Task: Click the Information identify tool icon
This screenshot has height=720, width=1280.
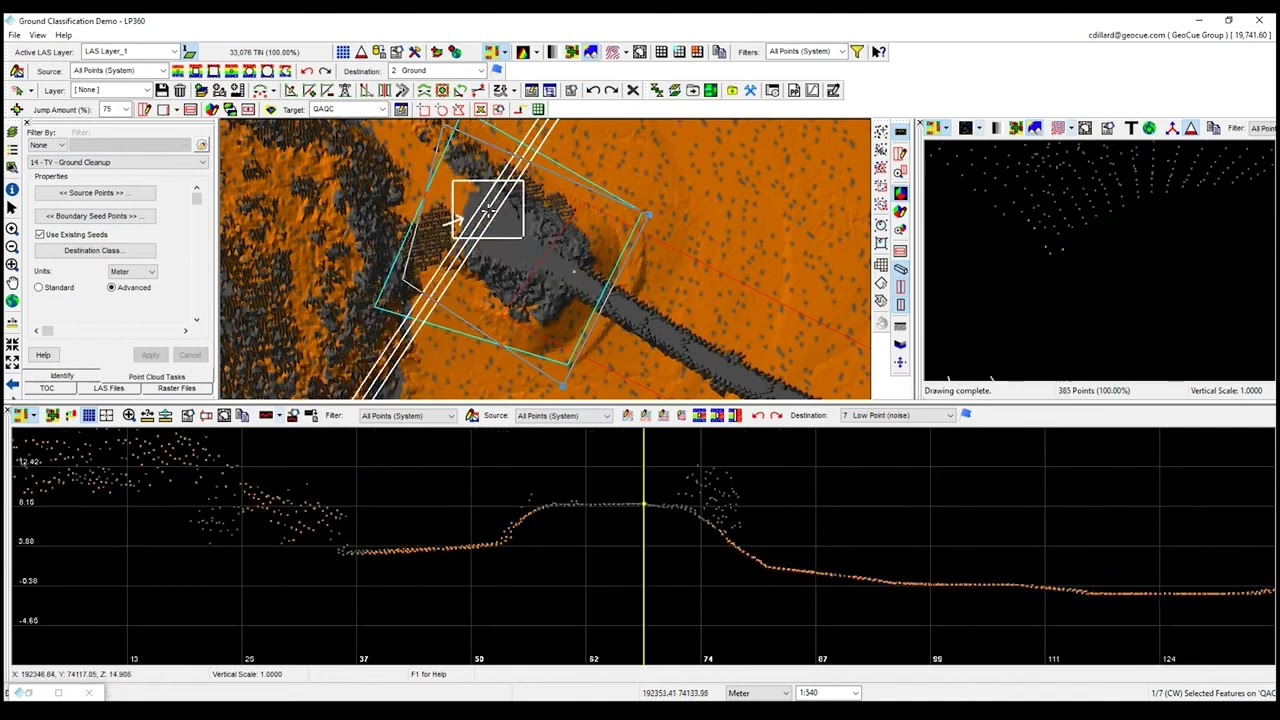Action: click(12, 189)
